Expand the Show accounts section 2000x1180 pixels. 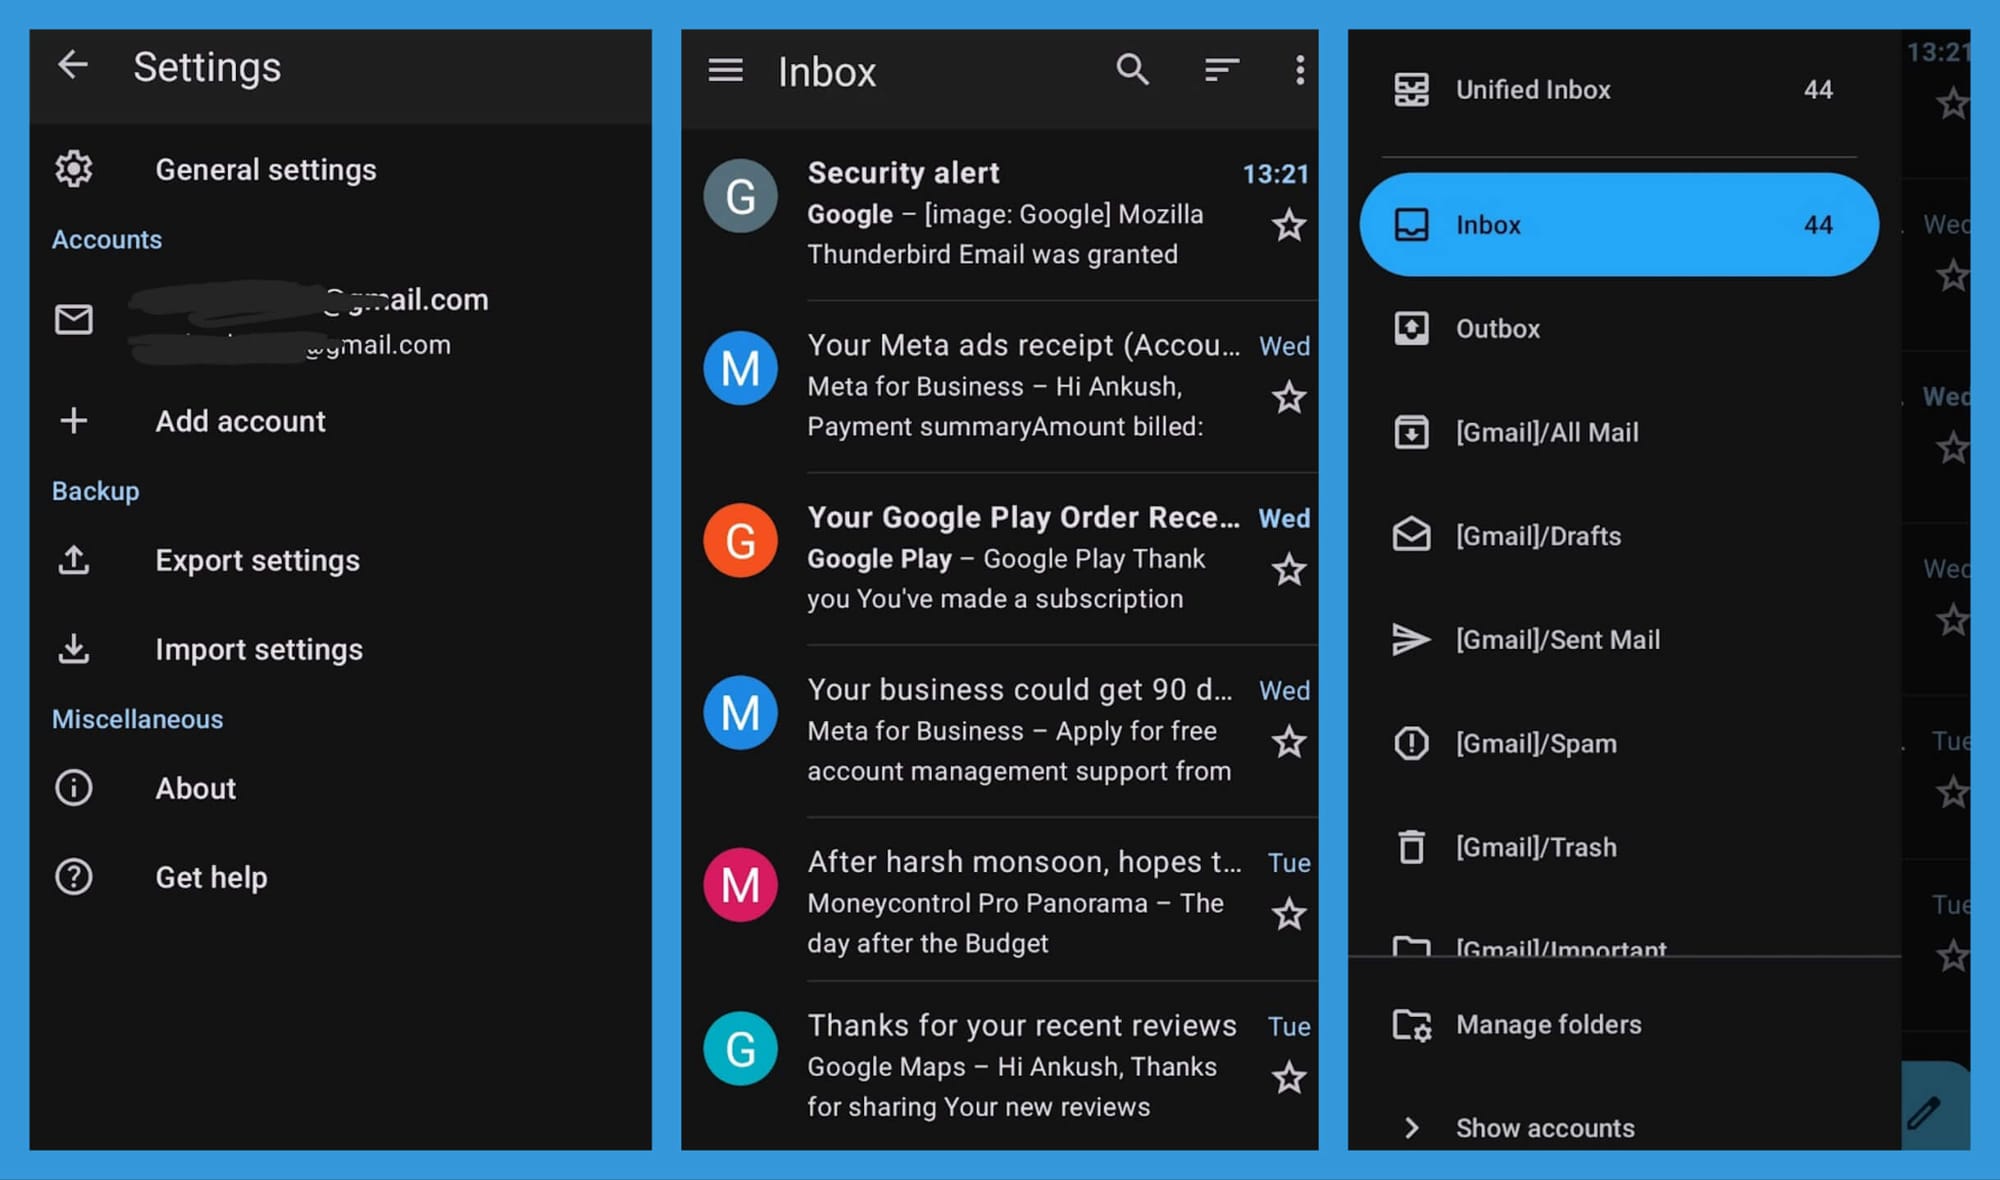[x=1545, y=1128]
